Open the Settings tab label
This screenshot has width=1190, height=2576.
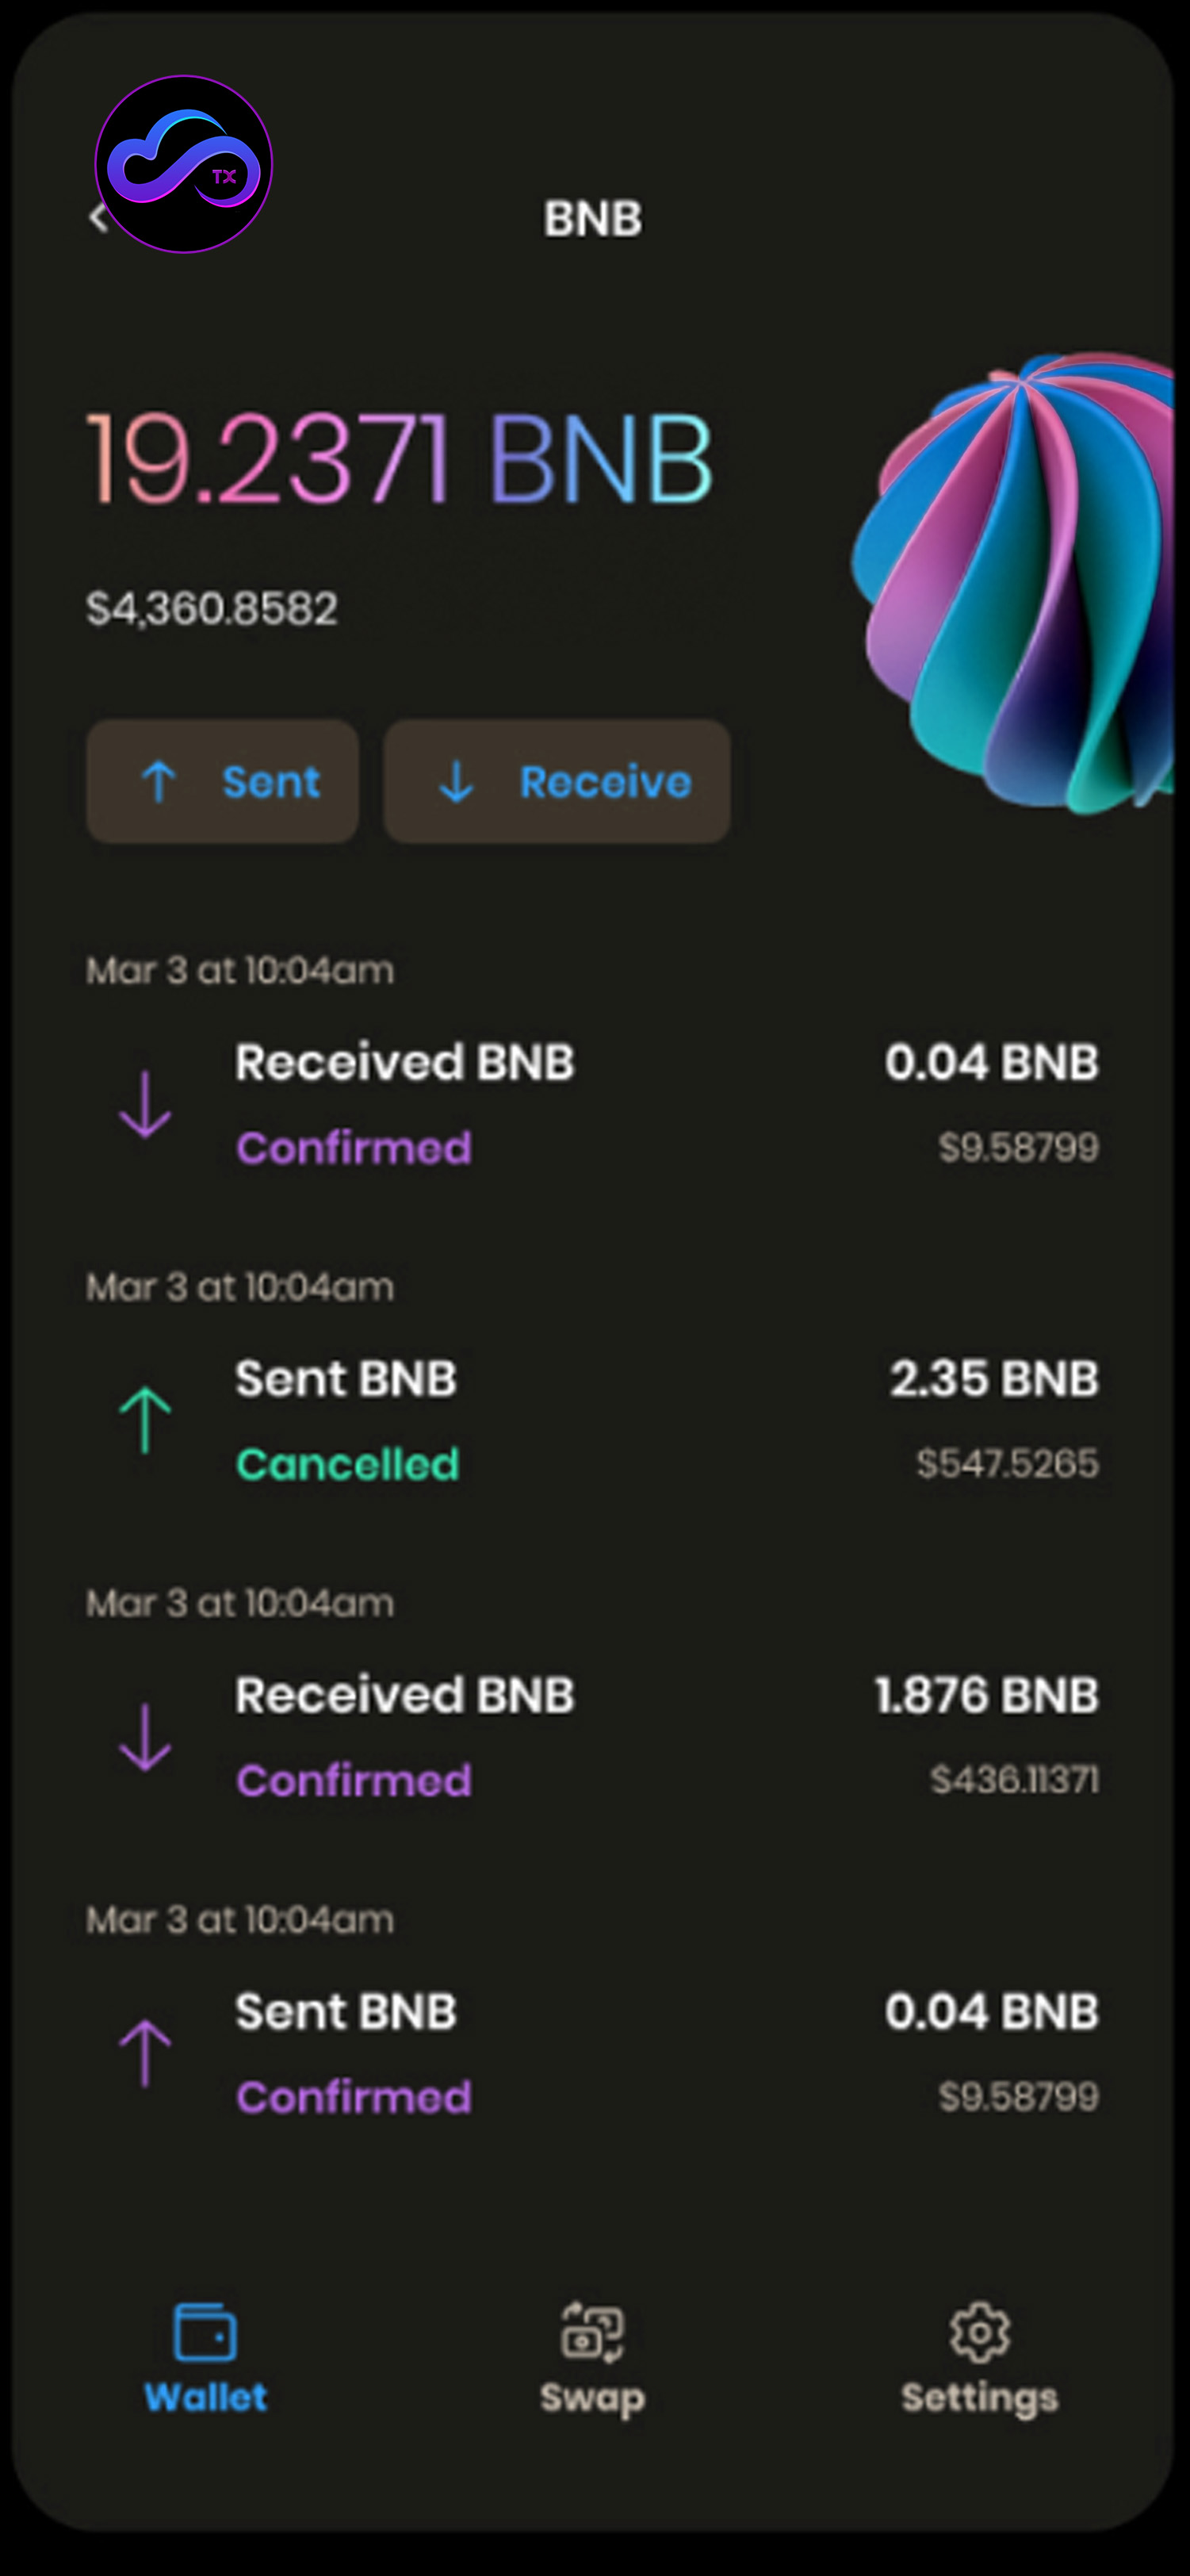coord(979,2397)
